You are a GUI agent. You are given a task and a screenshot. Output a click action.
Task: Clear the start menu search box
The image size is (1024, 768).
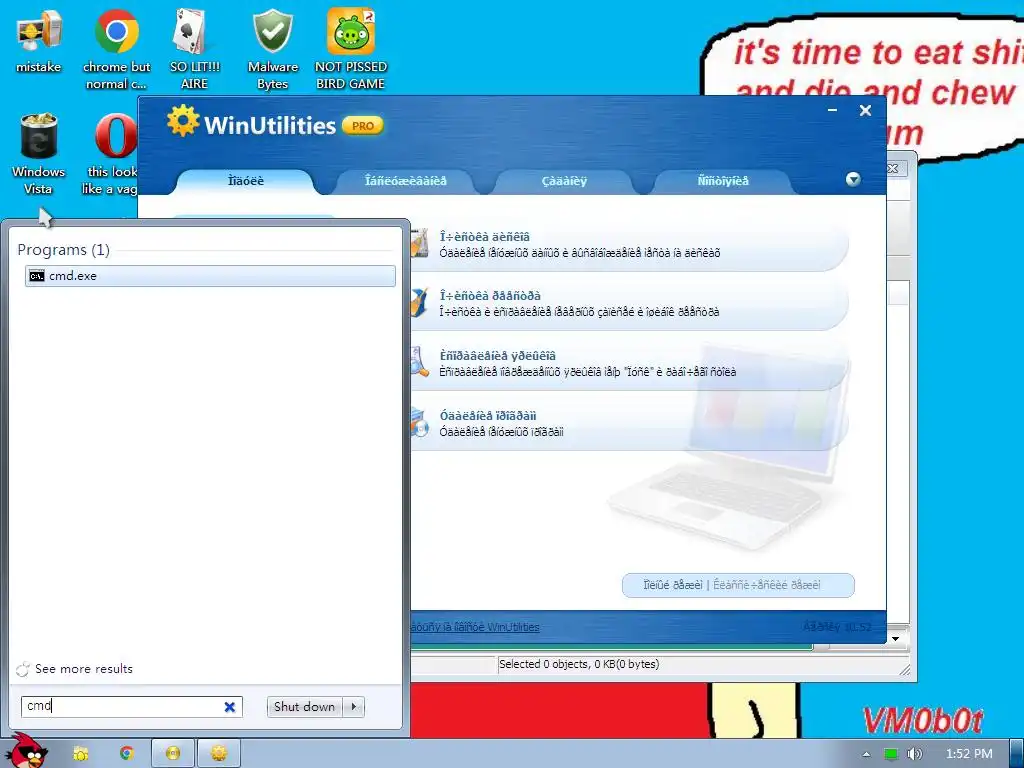230,707
